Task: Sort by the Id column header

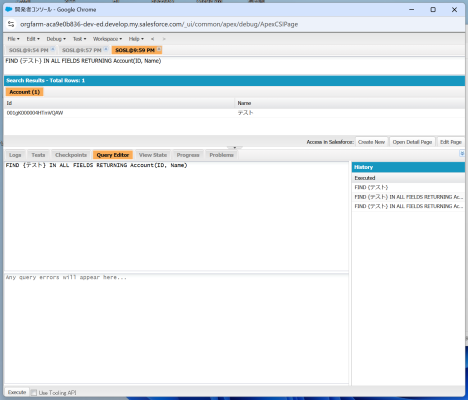Action: tap(119, 103)
